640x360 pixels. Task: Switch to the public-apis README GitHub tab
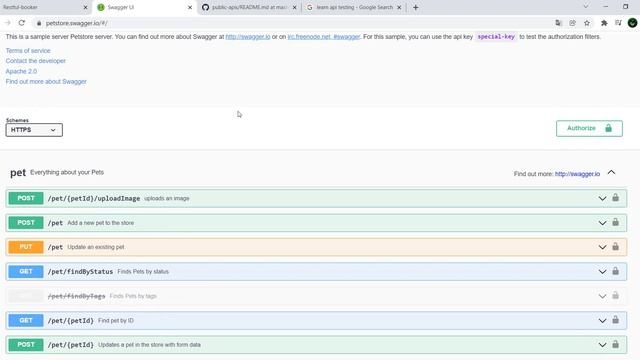(249, 7)
